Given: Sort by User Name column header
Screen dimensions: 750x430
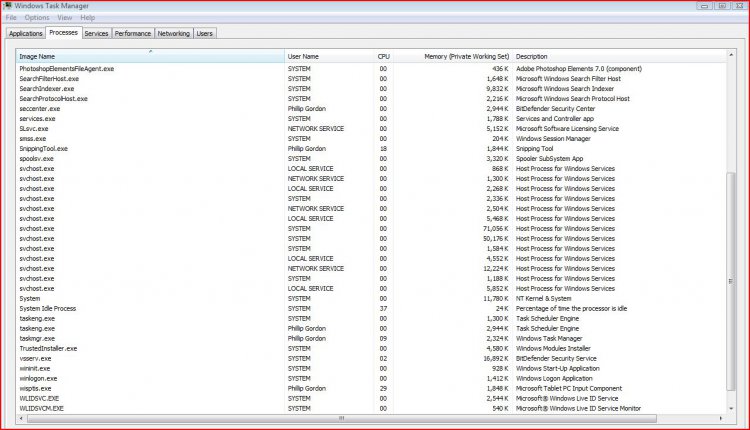Looking at the screenshot, I should [x=329, y=56].
